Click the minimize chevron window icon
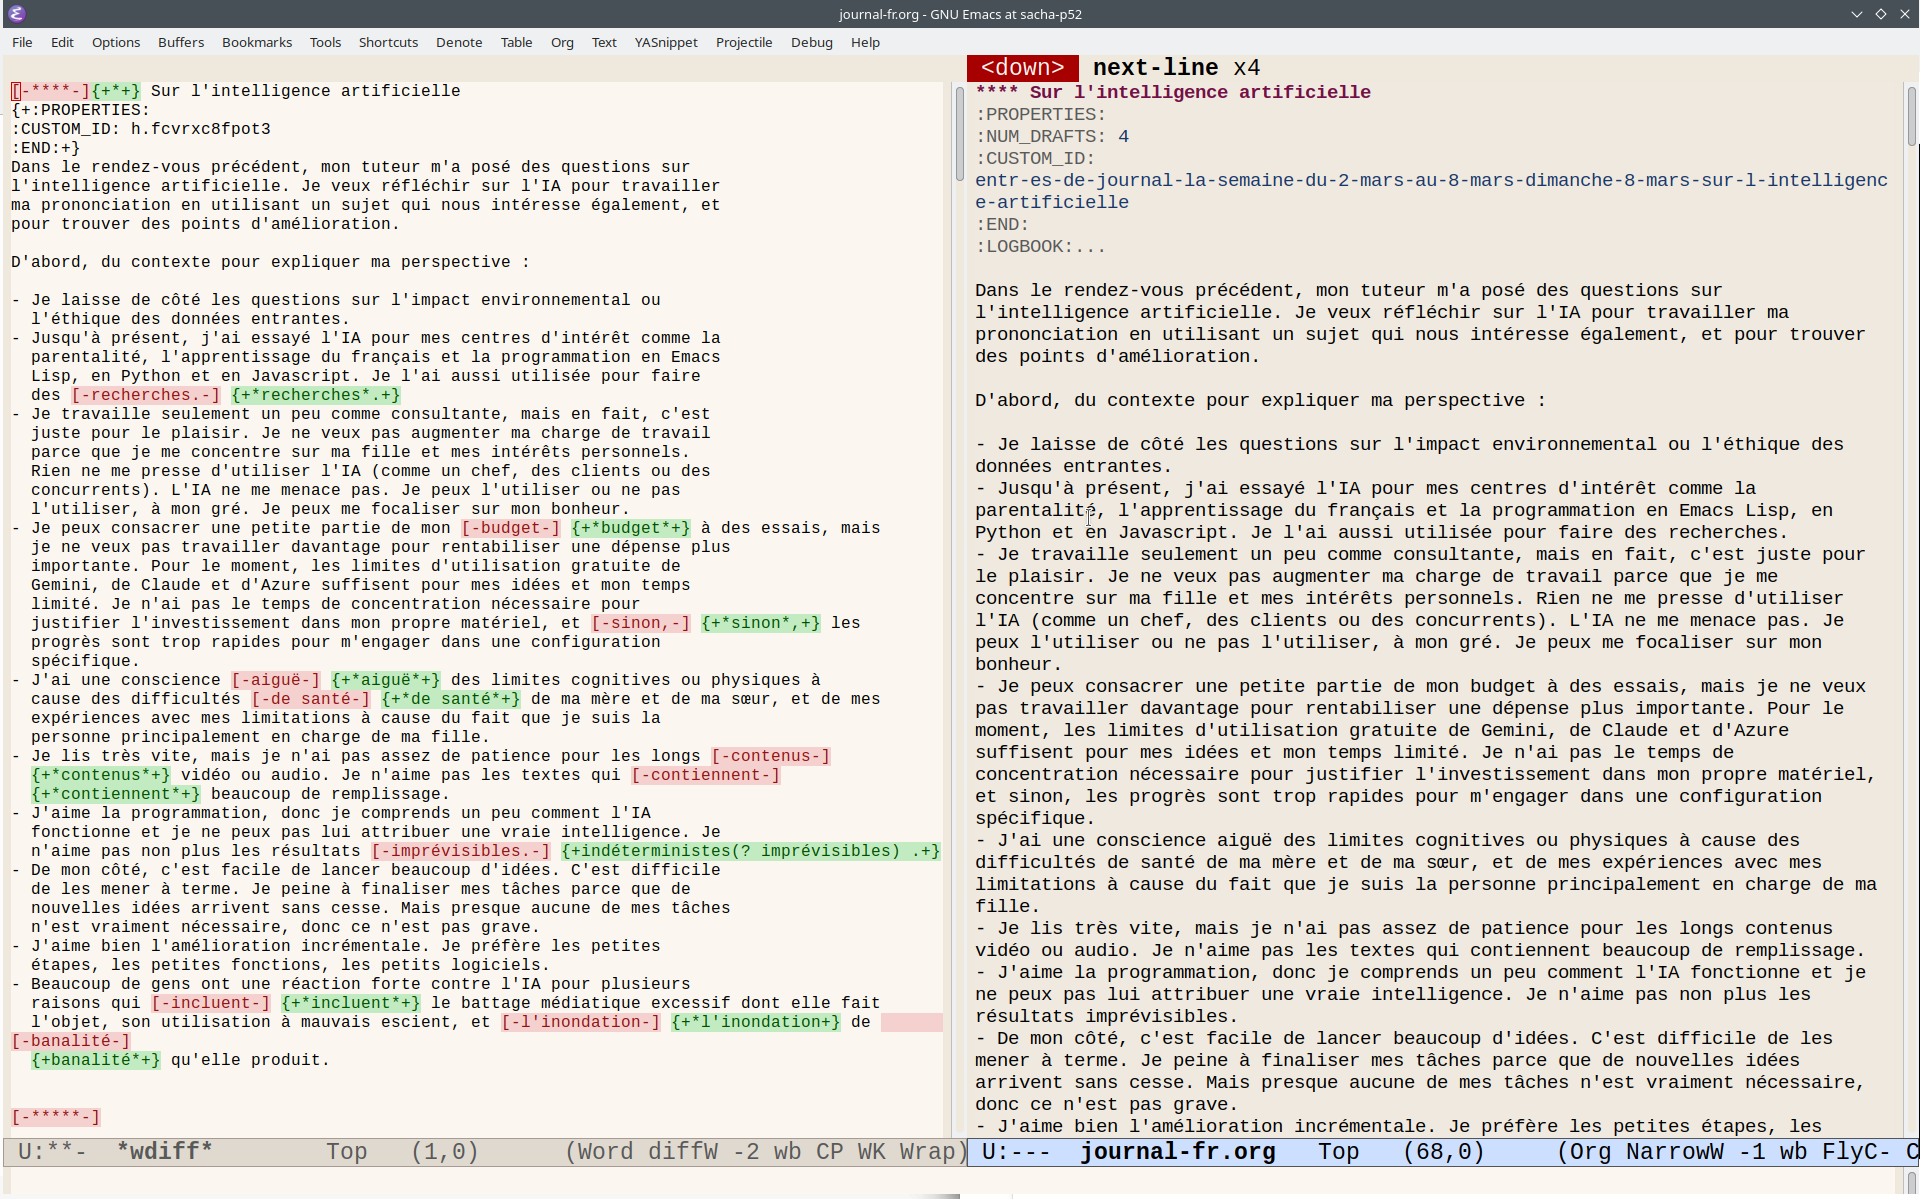 click(x=1857, y=14)
